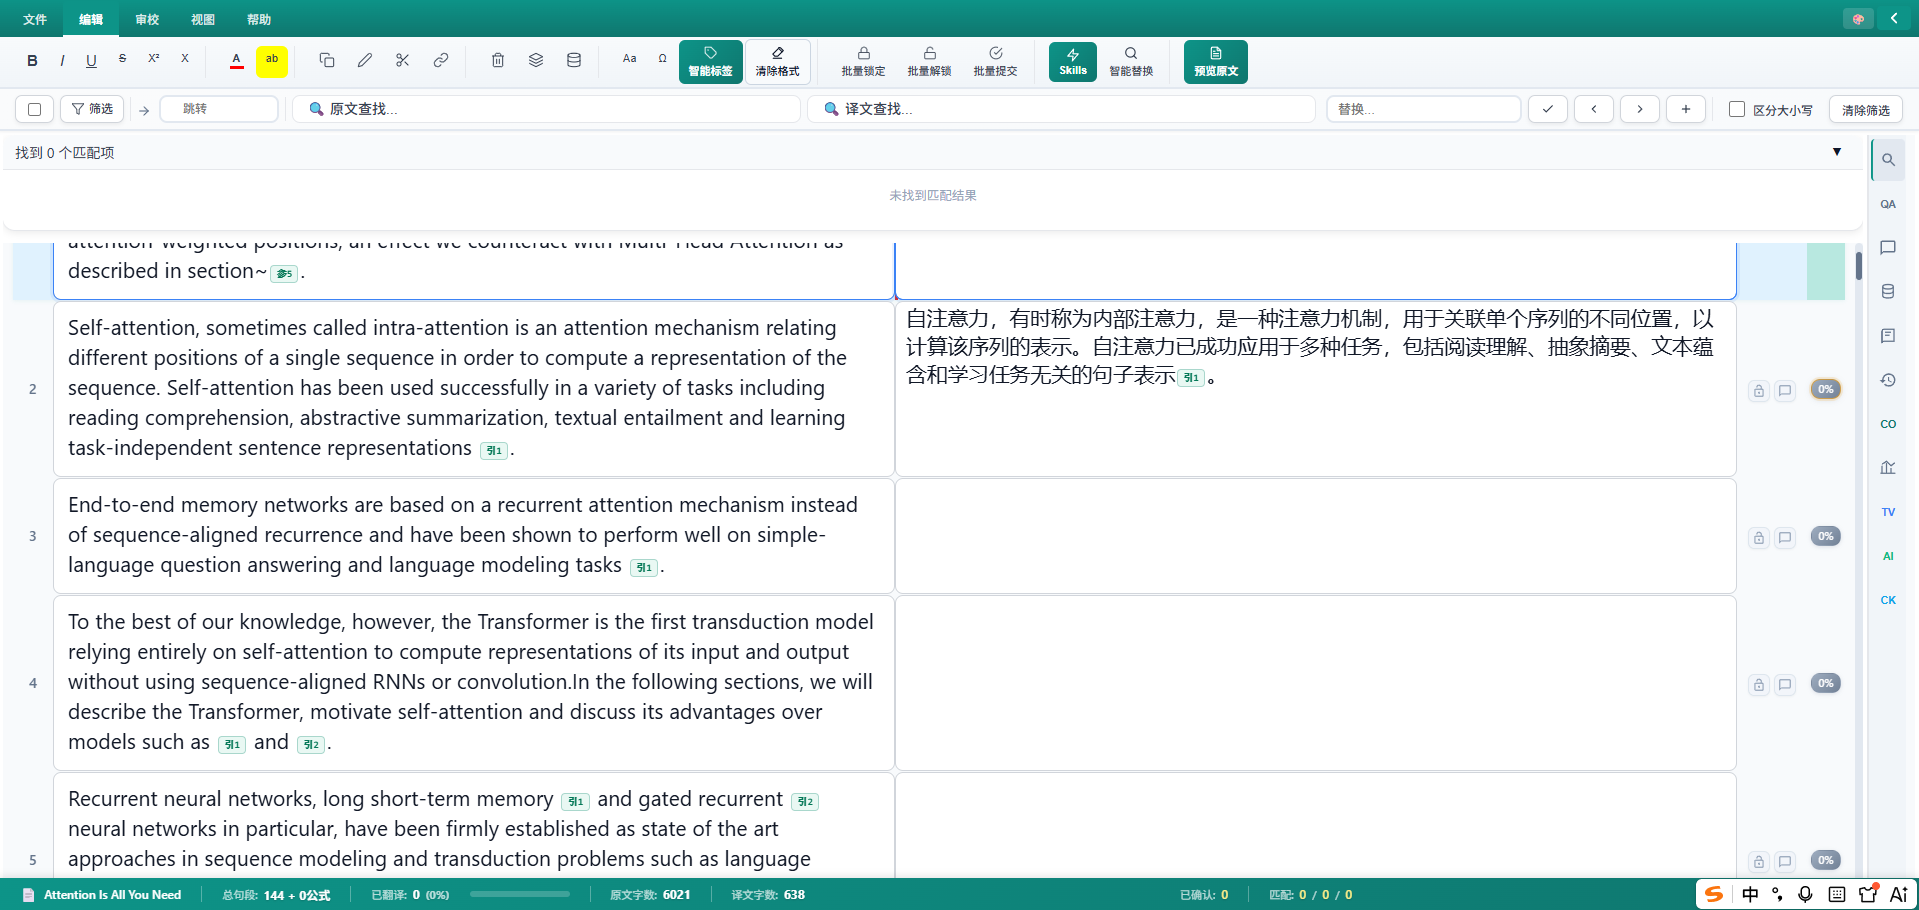Tick the select-all checkbox beside 筛选

(x=35, y=109)
